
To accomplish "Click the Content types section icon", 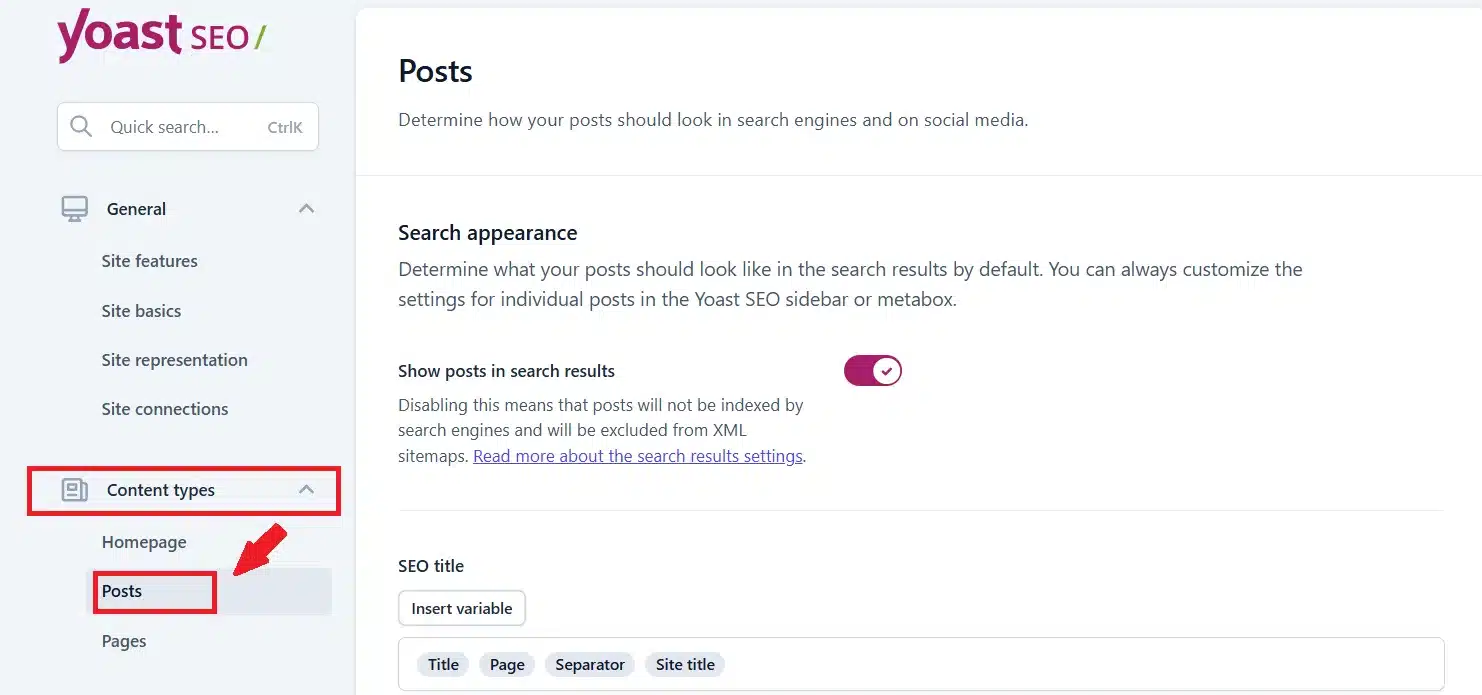I will click(x=73, y=490).
